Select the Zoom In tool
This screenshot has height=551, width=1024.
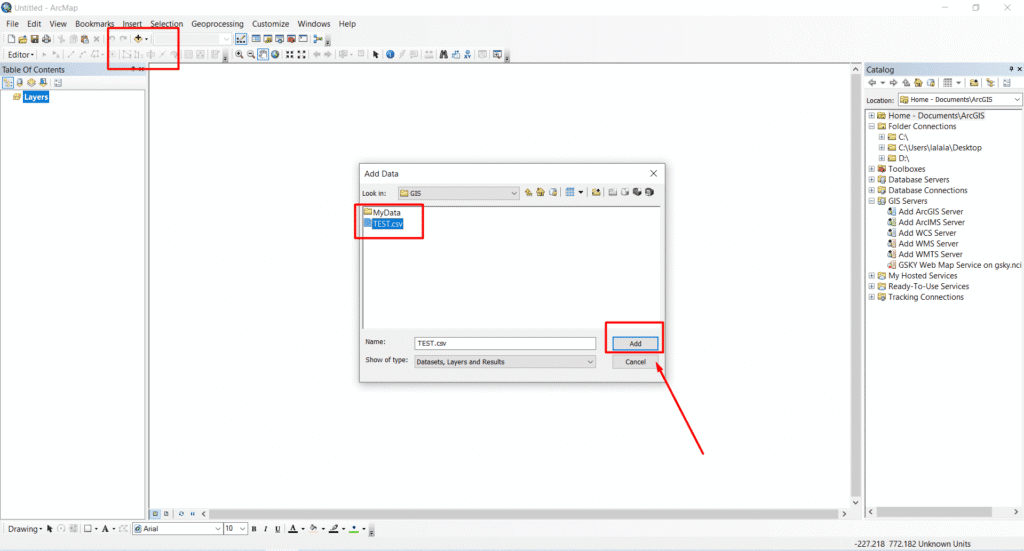239,55
